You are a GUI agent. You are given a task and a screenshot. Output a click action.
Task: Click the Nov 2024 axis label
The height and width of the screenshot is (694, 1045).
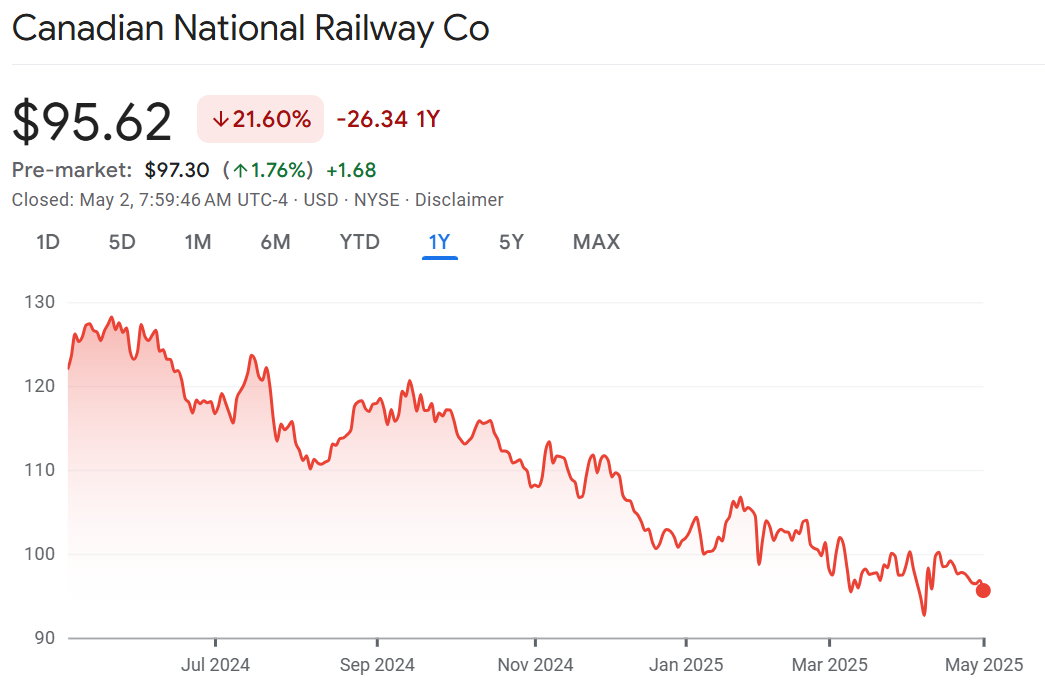click(x=535, y=664)
